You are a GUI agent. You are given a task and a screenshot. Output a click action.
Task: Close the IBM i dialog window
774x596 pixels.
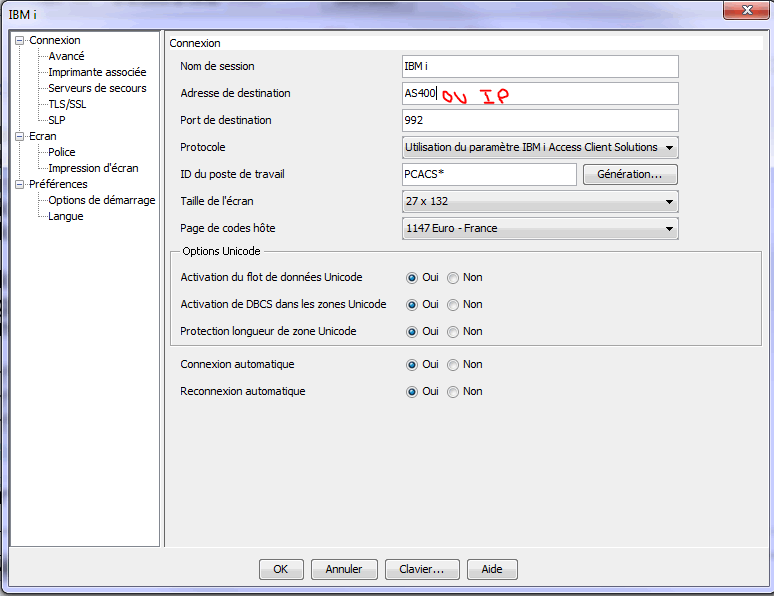pyautogui.click(x=746, y=10)
